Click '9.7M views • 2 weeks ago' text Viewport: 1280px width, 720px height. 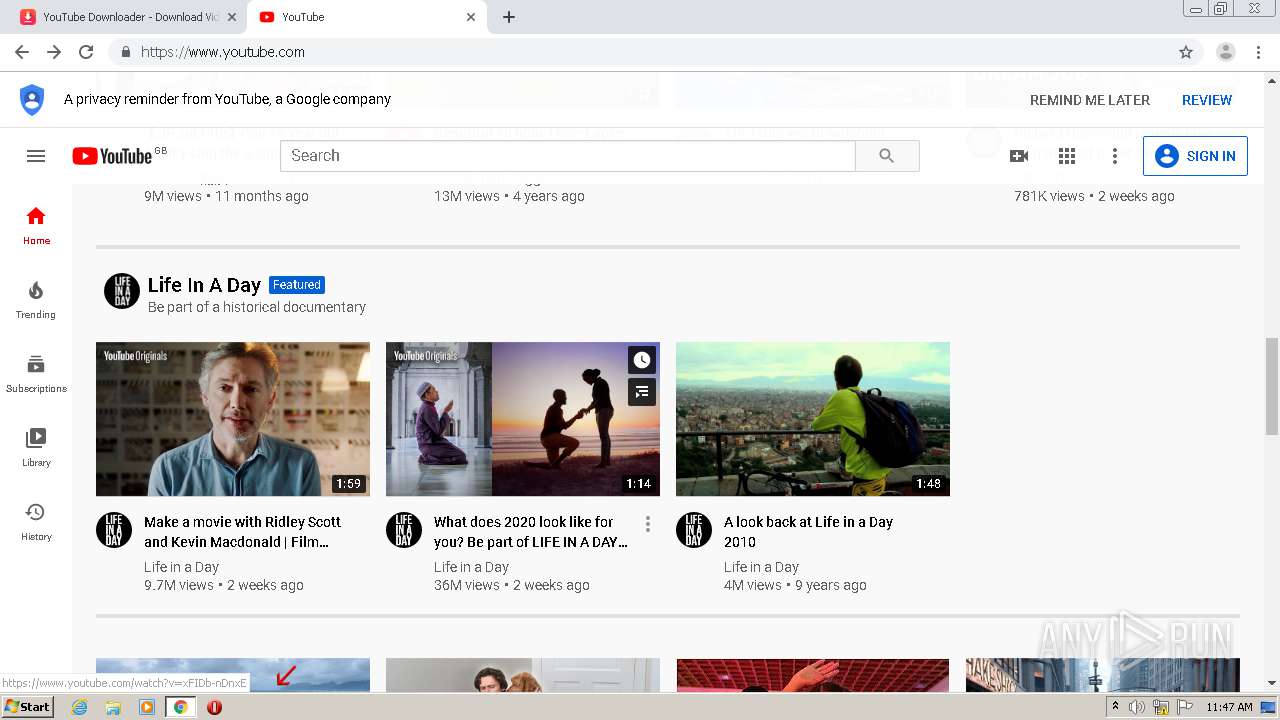224,585
